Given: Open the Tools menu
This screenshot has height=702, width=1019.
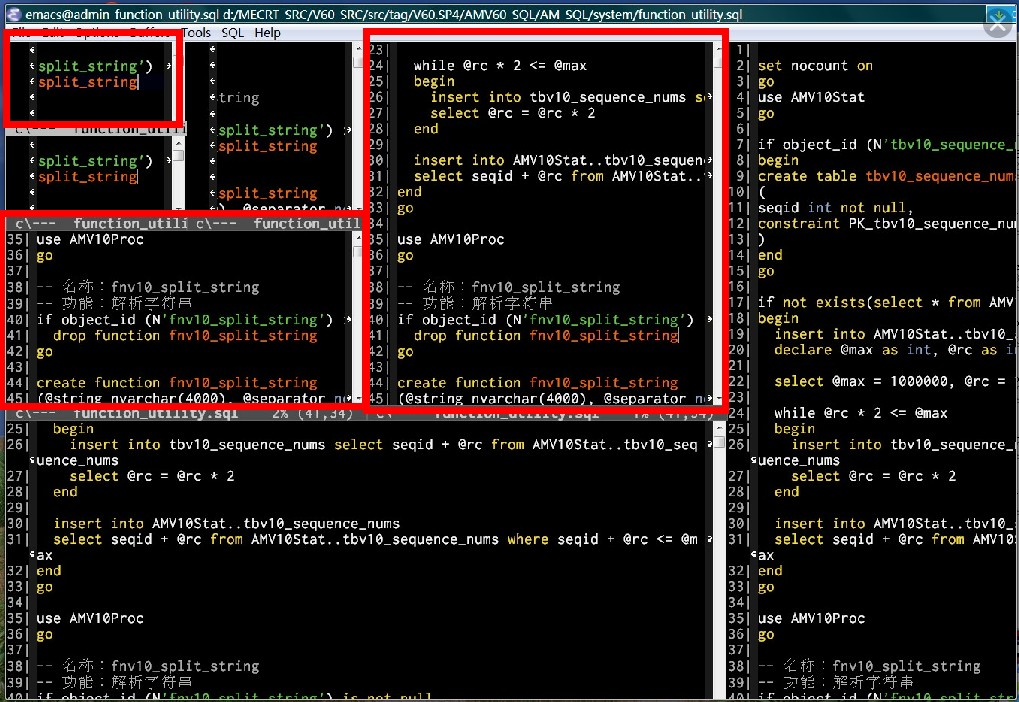Looking at the screenshot, I should click(196, 32).
